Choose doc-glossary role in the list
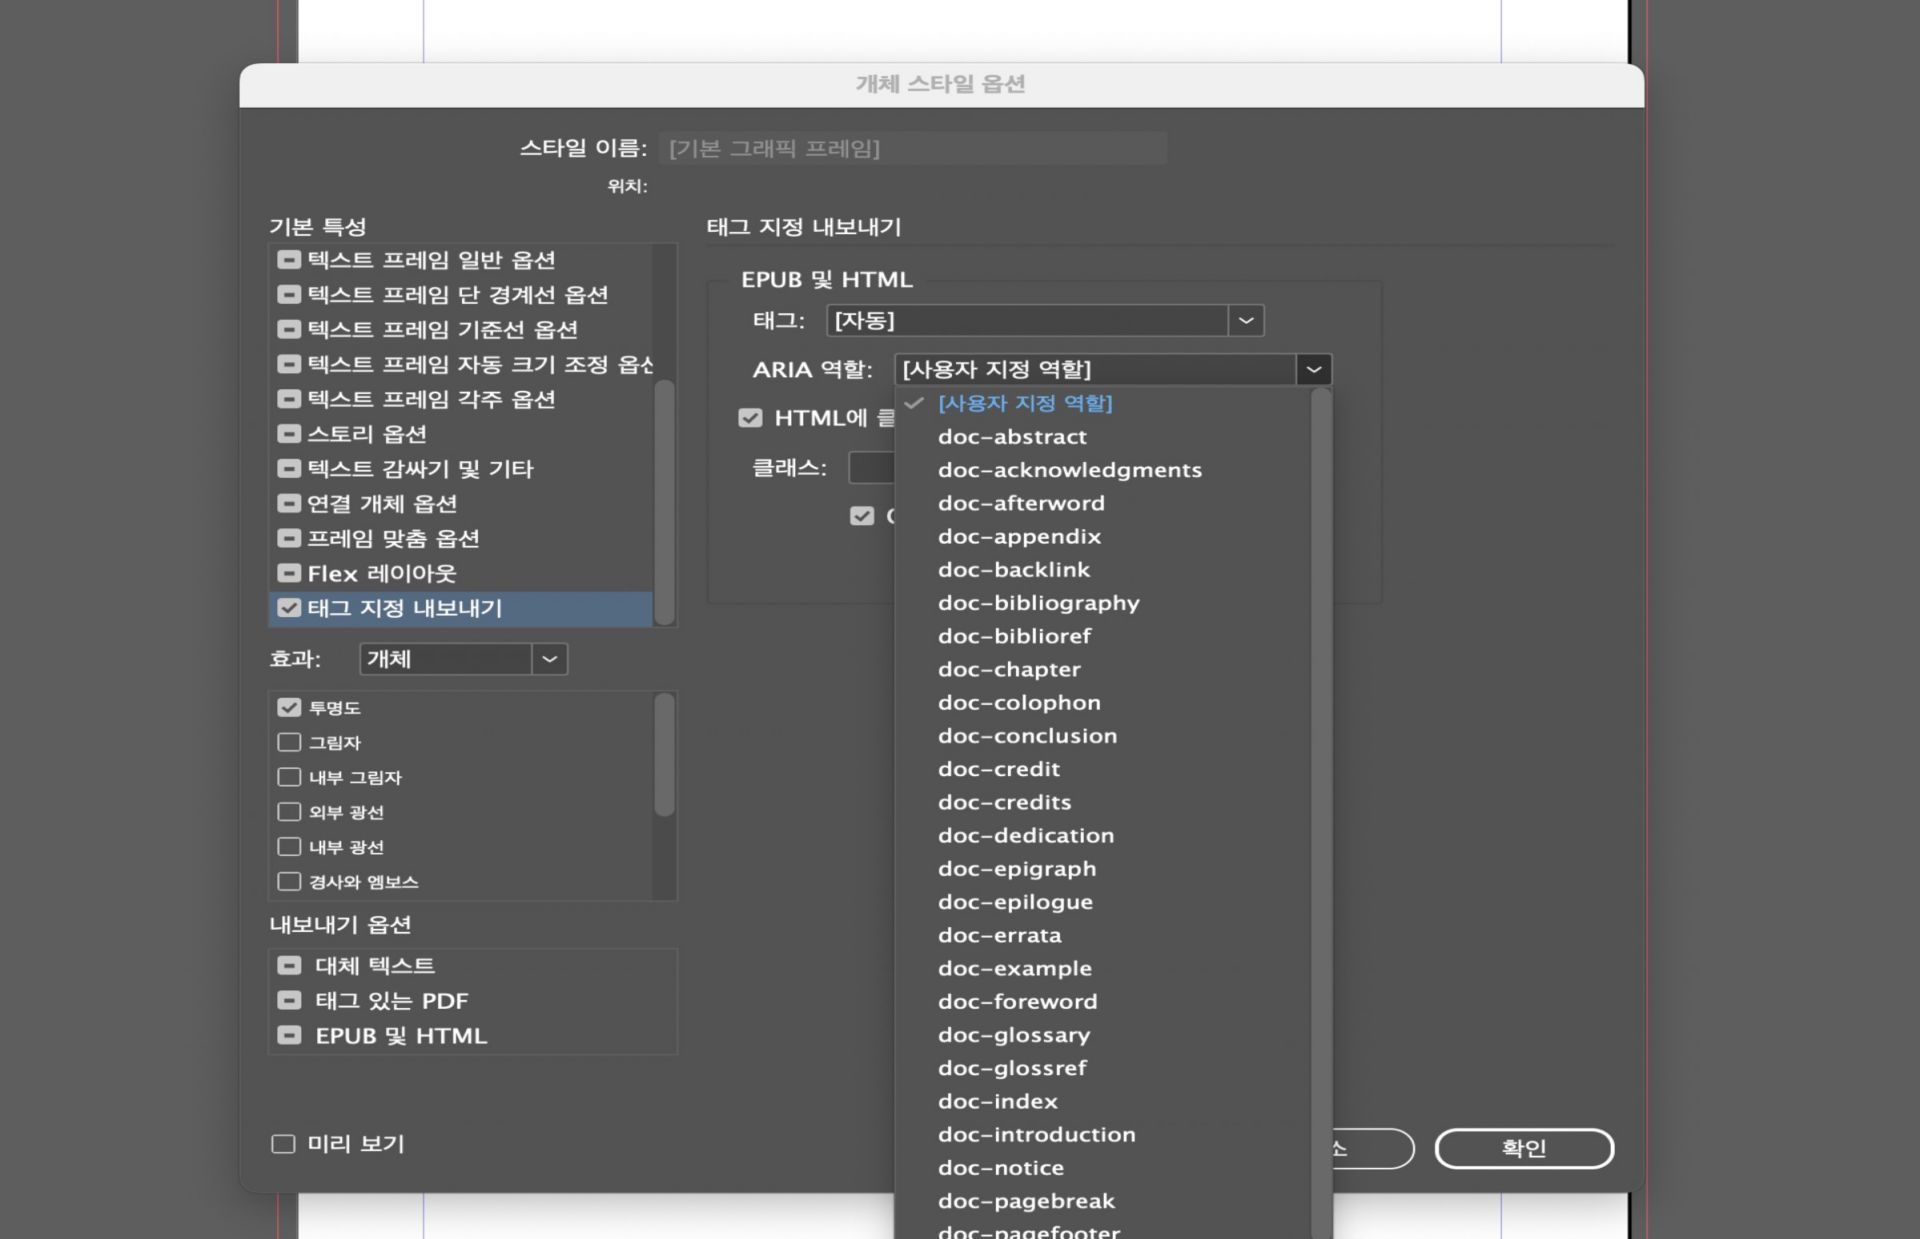 coord(1013,1034)
